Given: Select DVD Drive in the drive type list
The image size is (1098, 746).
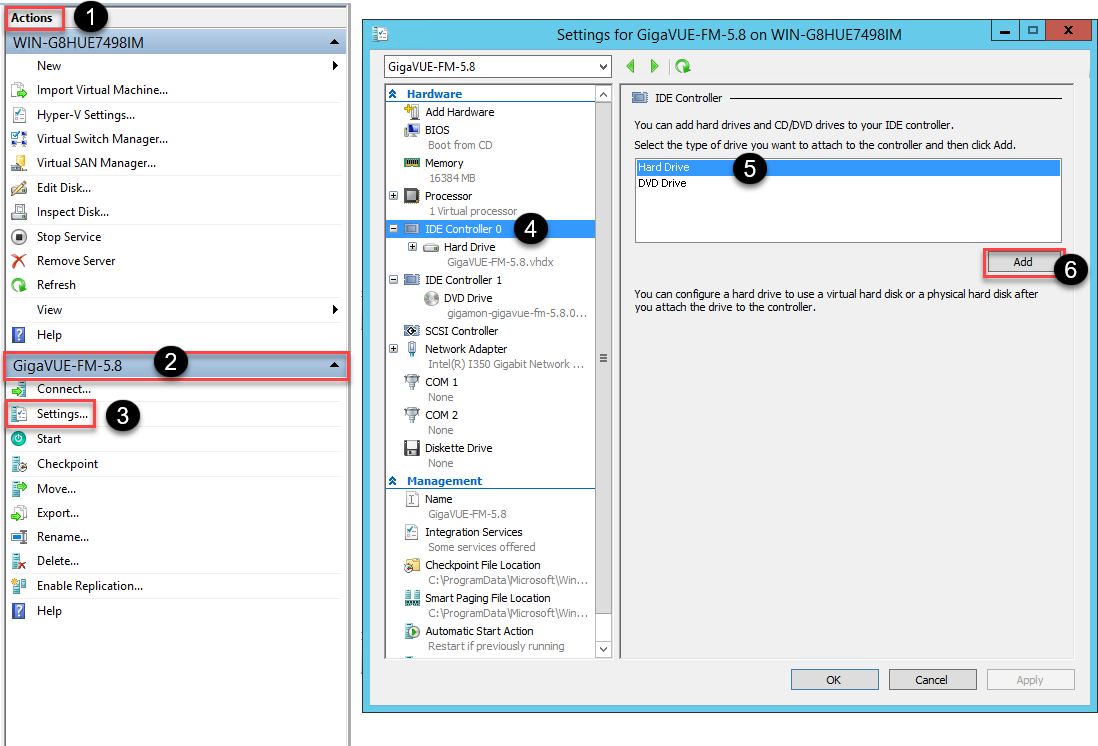Looking at the screenshot, I should 662,183.
